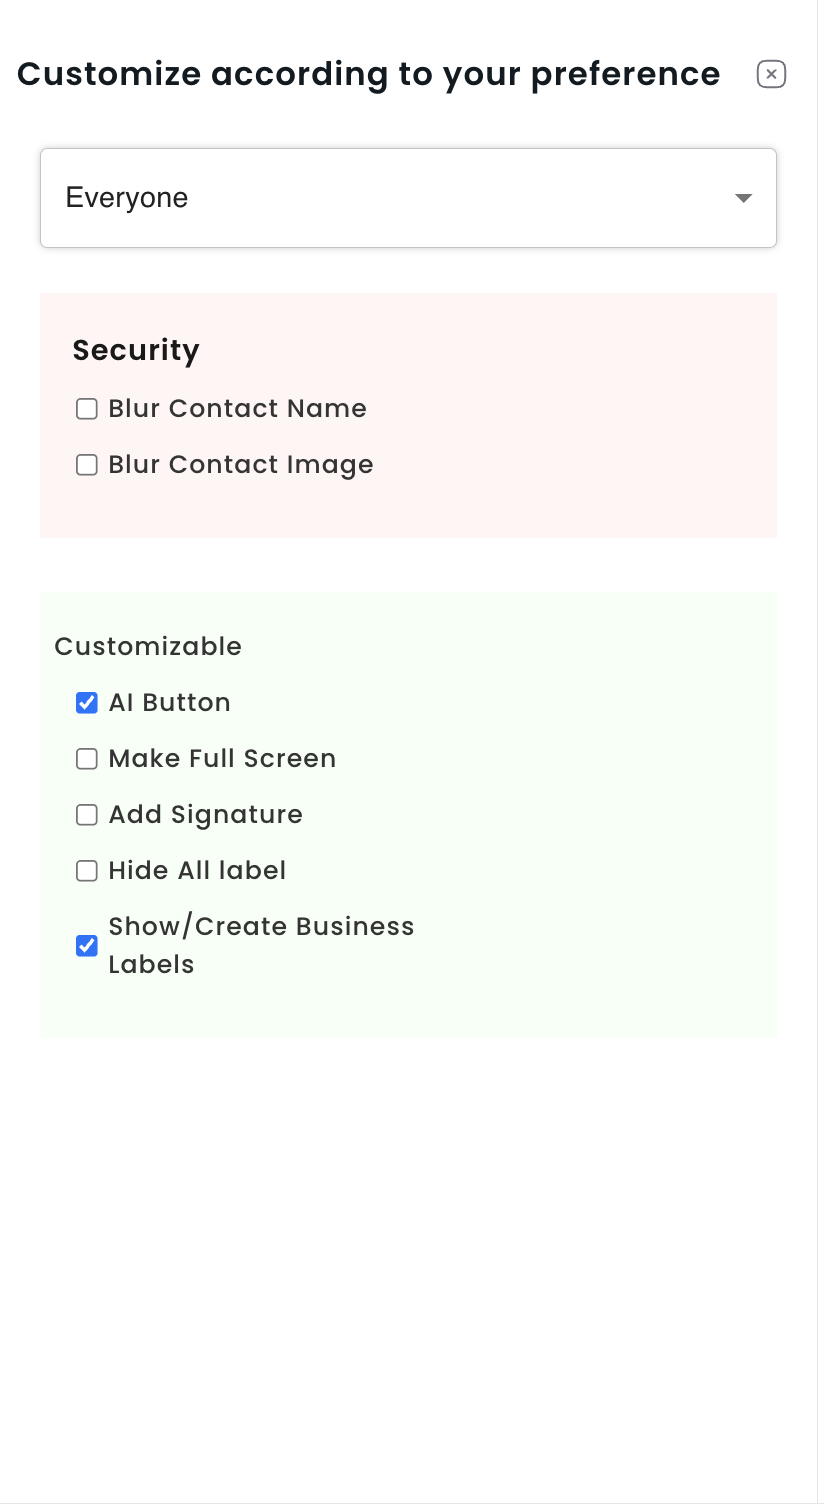
Task: Click the "AI Button" label text
Action: (x=169, y=703)
